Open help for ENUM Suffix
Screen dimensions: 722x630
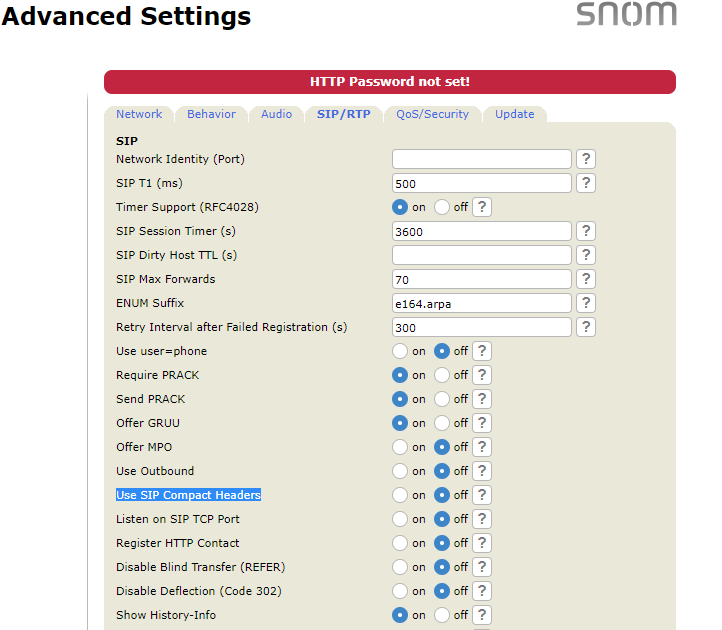586,303
